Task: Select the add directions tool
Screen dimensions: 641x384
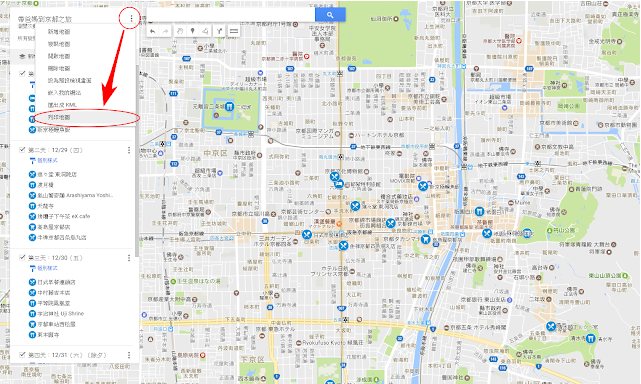Action: 220,31
